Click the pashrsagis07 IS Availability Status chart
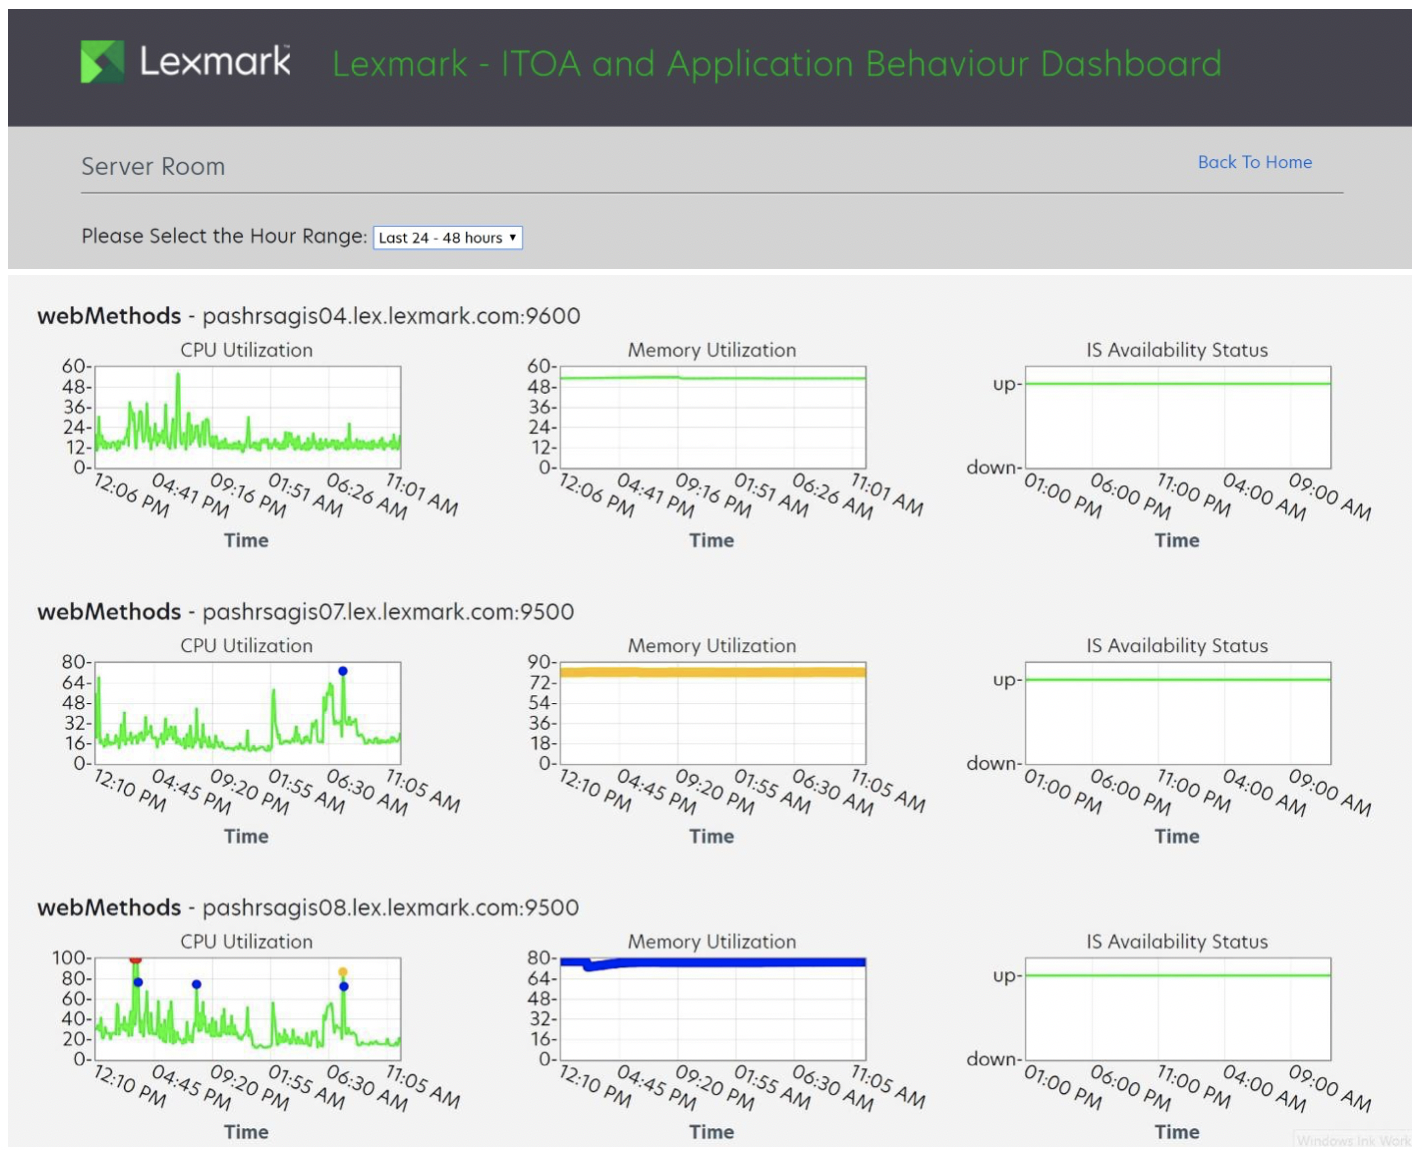Viewport: 1422px width, 1150px height. point(1177,713)
